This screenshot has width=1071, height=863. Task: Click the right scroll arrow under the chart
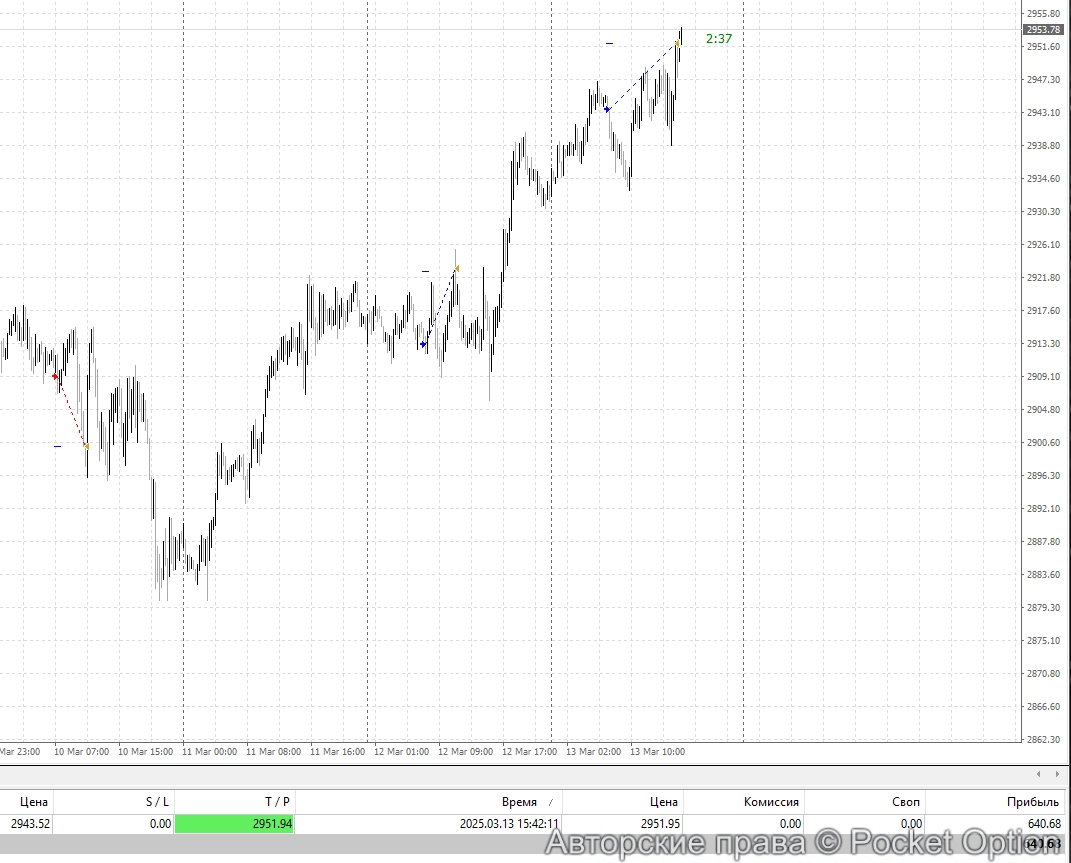coord(1059,774)
